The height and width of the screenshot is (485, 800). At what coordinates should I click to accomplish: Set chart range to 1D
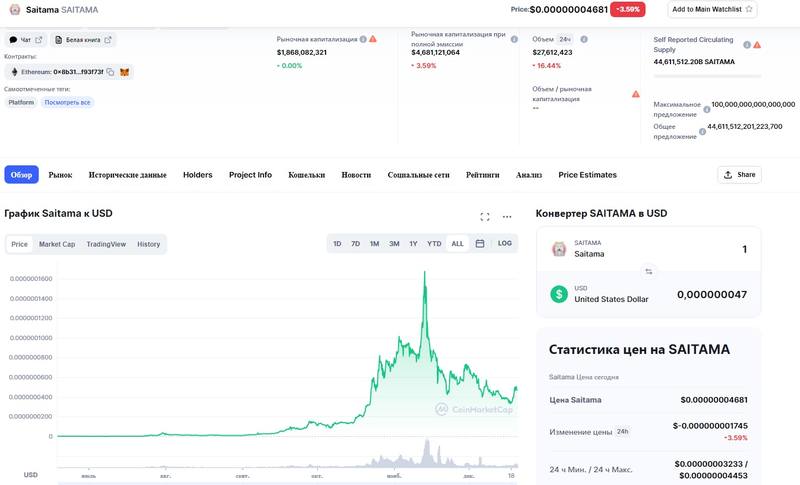tap(337, 244)
